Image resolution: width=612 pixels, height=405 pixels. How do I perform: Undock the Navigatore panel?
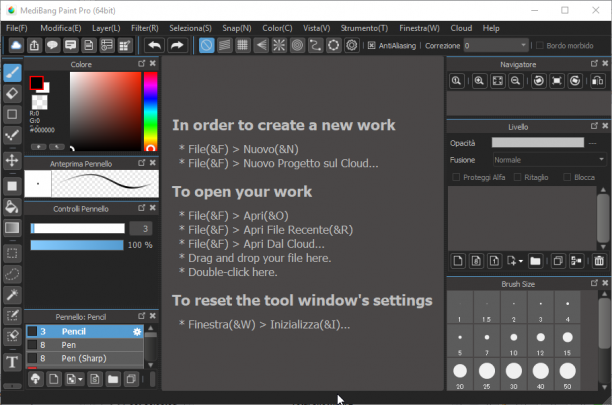click(x=594, y=63)
